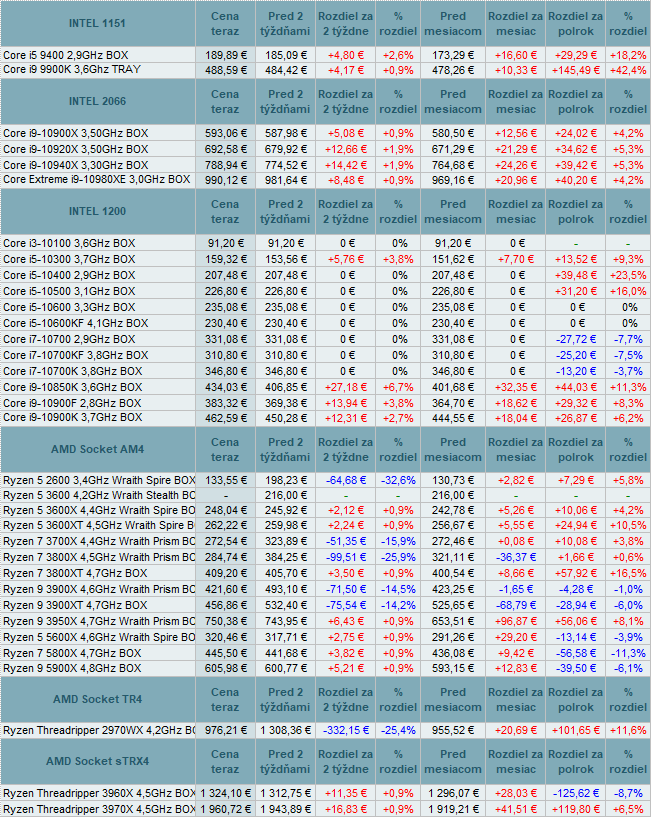
Task: Select Ryzen 5 3600 4,2GHz Wraith Stealth name
Action: (99, 496)
